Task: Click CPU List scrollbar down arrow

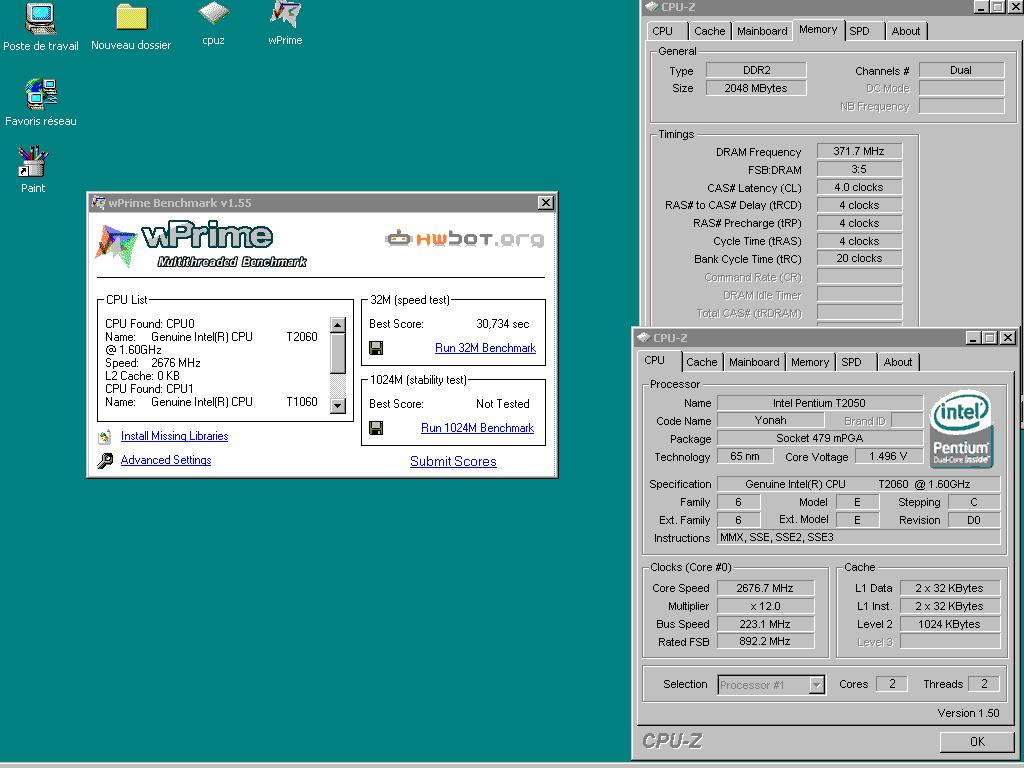Action: pos(338,406)
